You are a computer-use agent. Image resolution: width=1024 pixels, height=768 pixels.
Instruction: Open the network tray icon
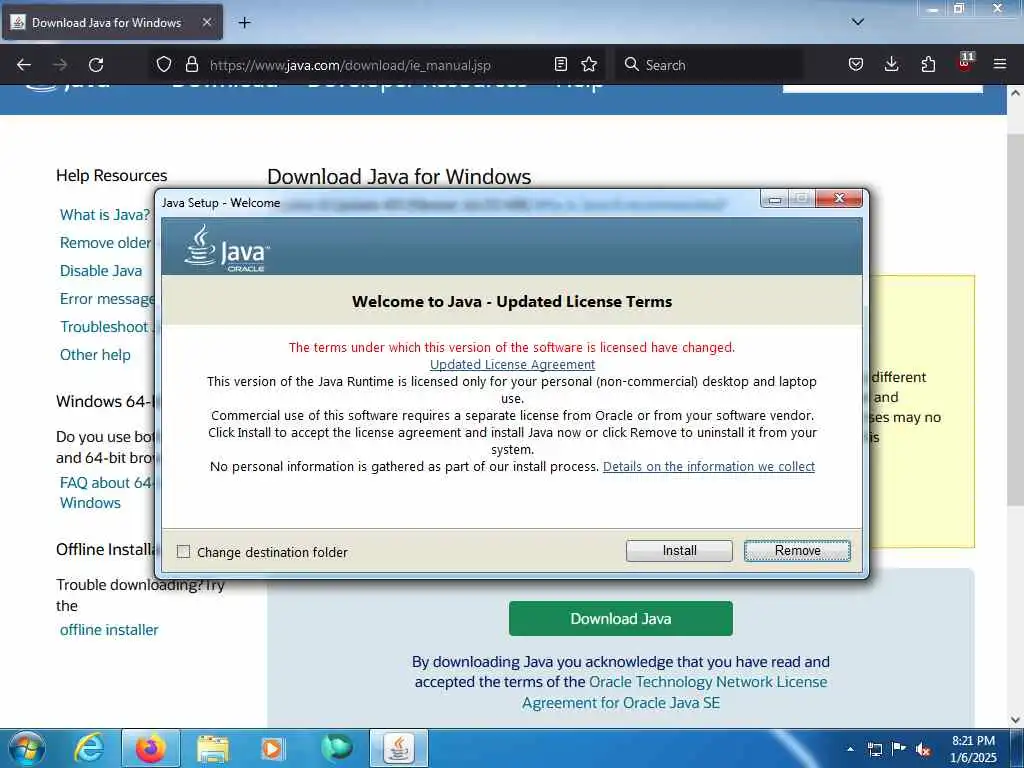point(874,749)
